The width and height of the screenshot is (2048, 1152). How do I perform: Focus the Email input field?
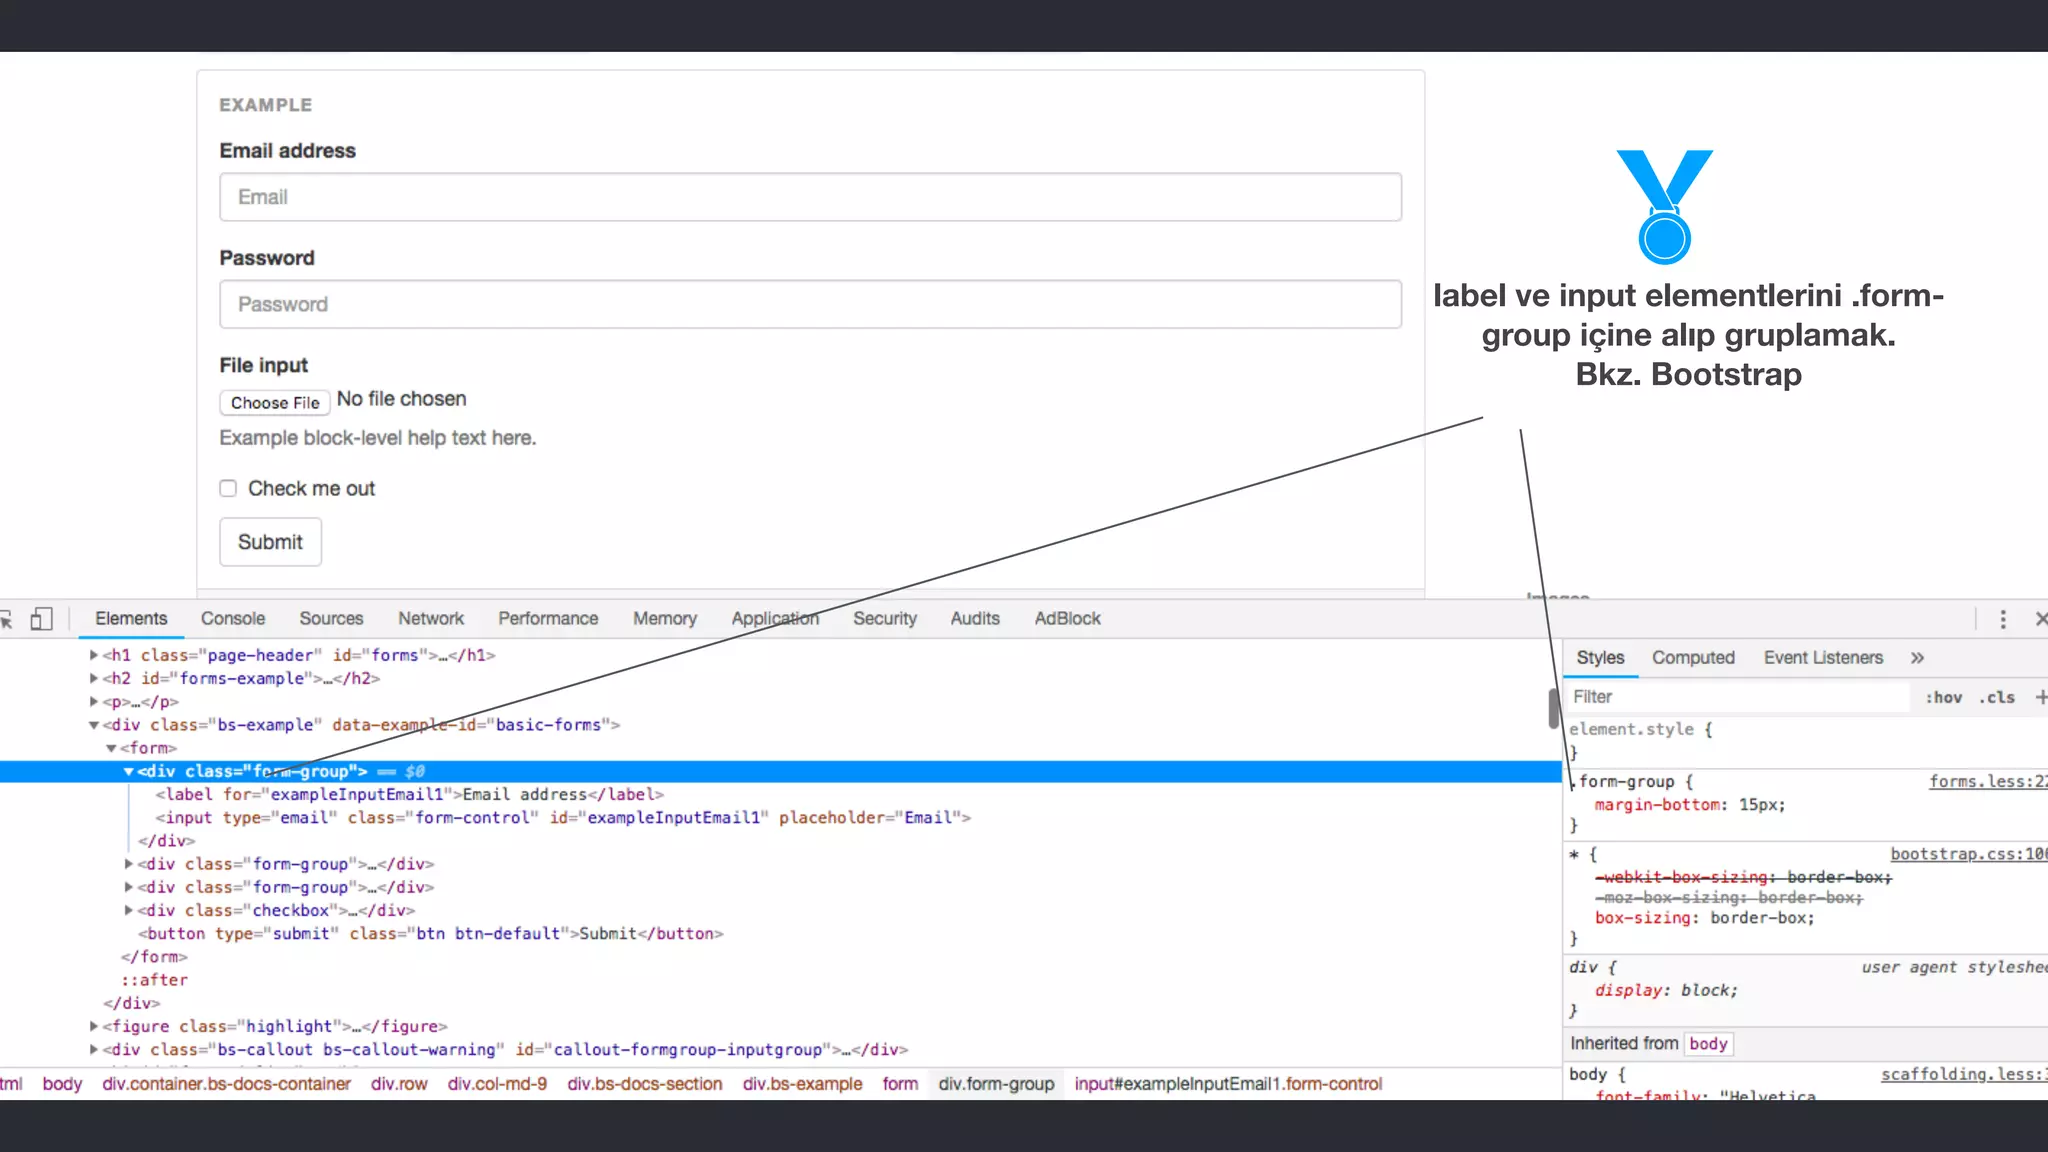tap(810, 197)
